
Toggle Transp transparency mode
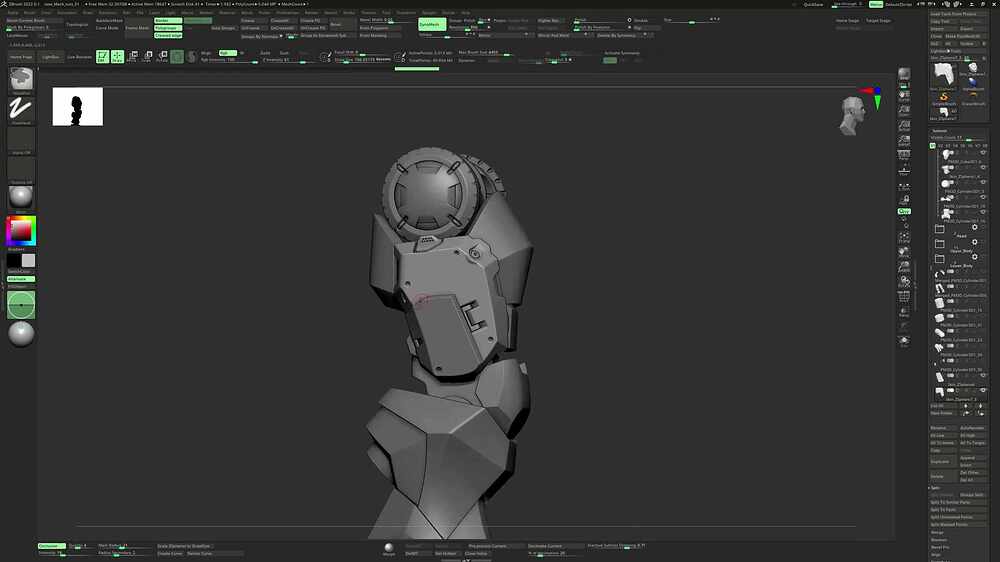904,313
